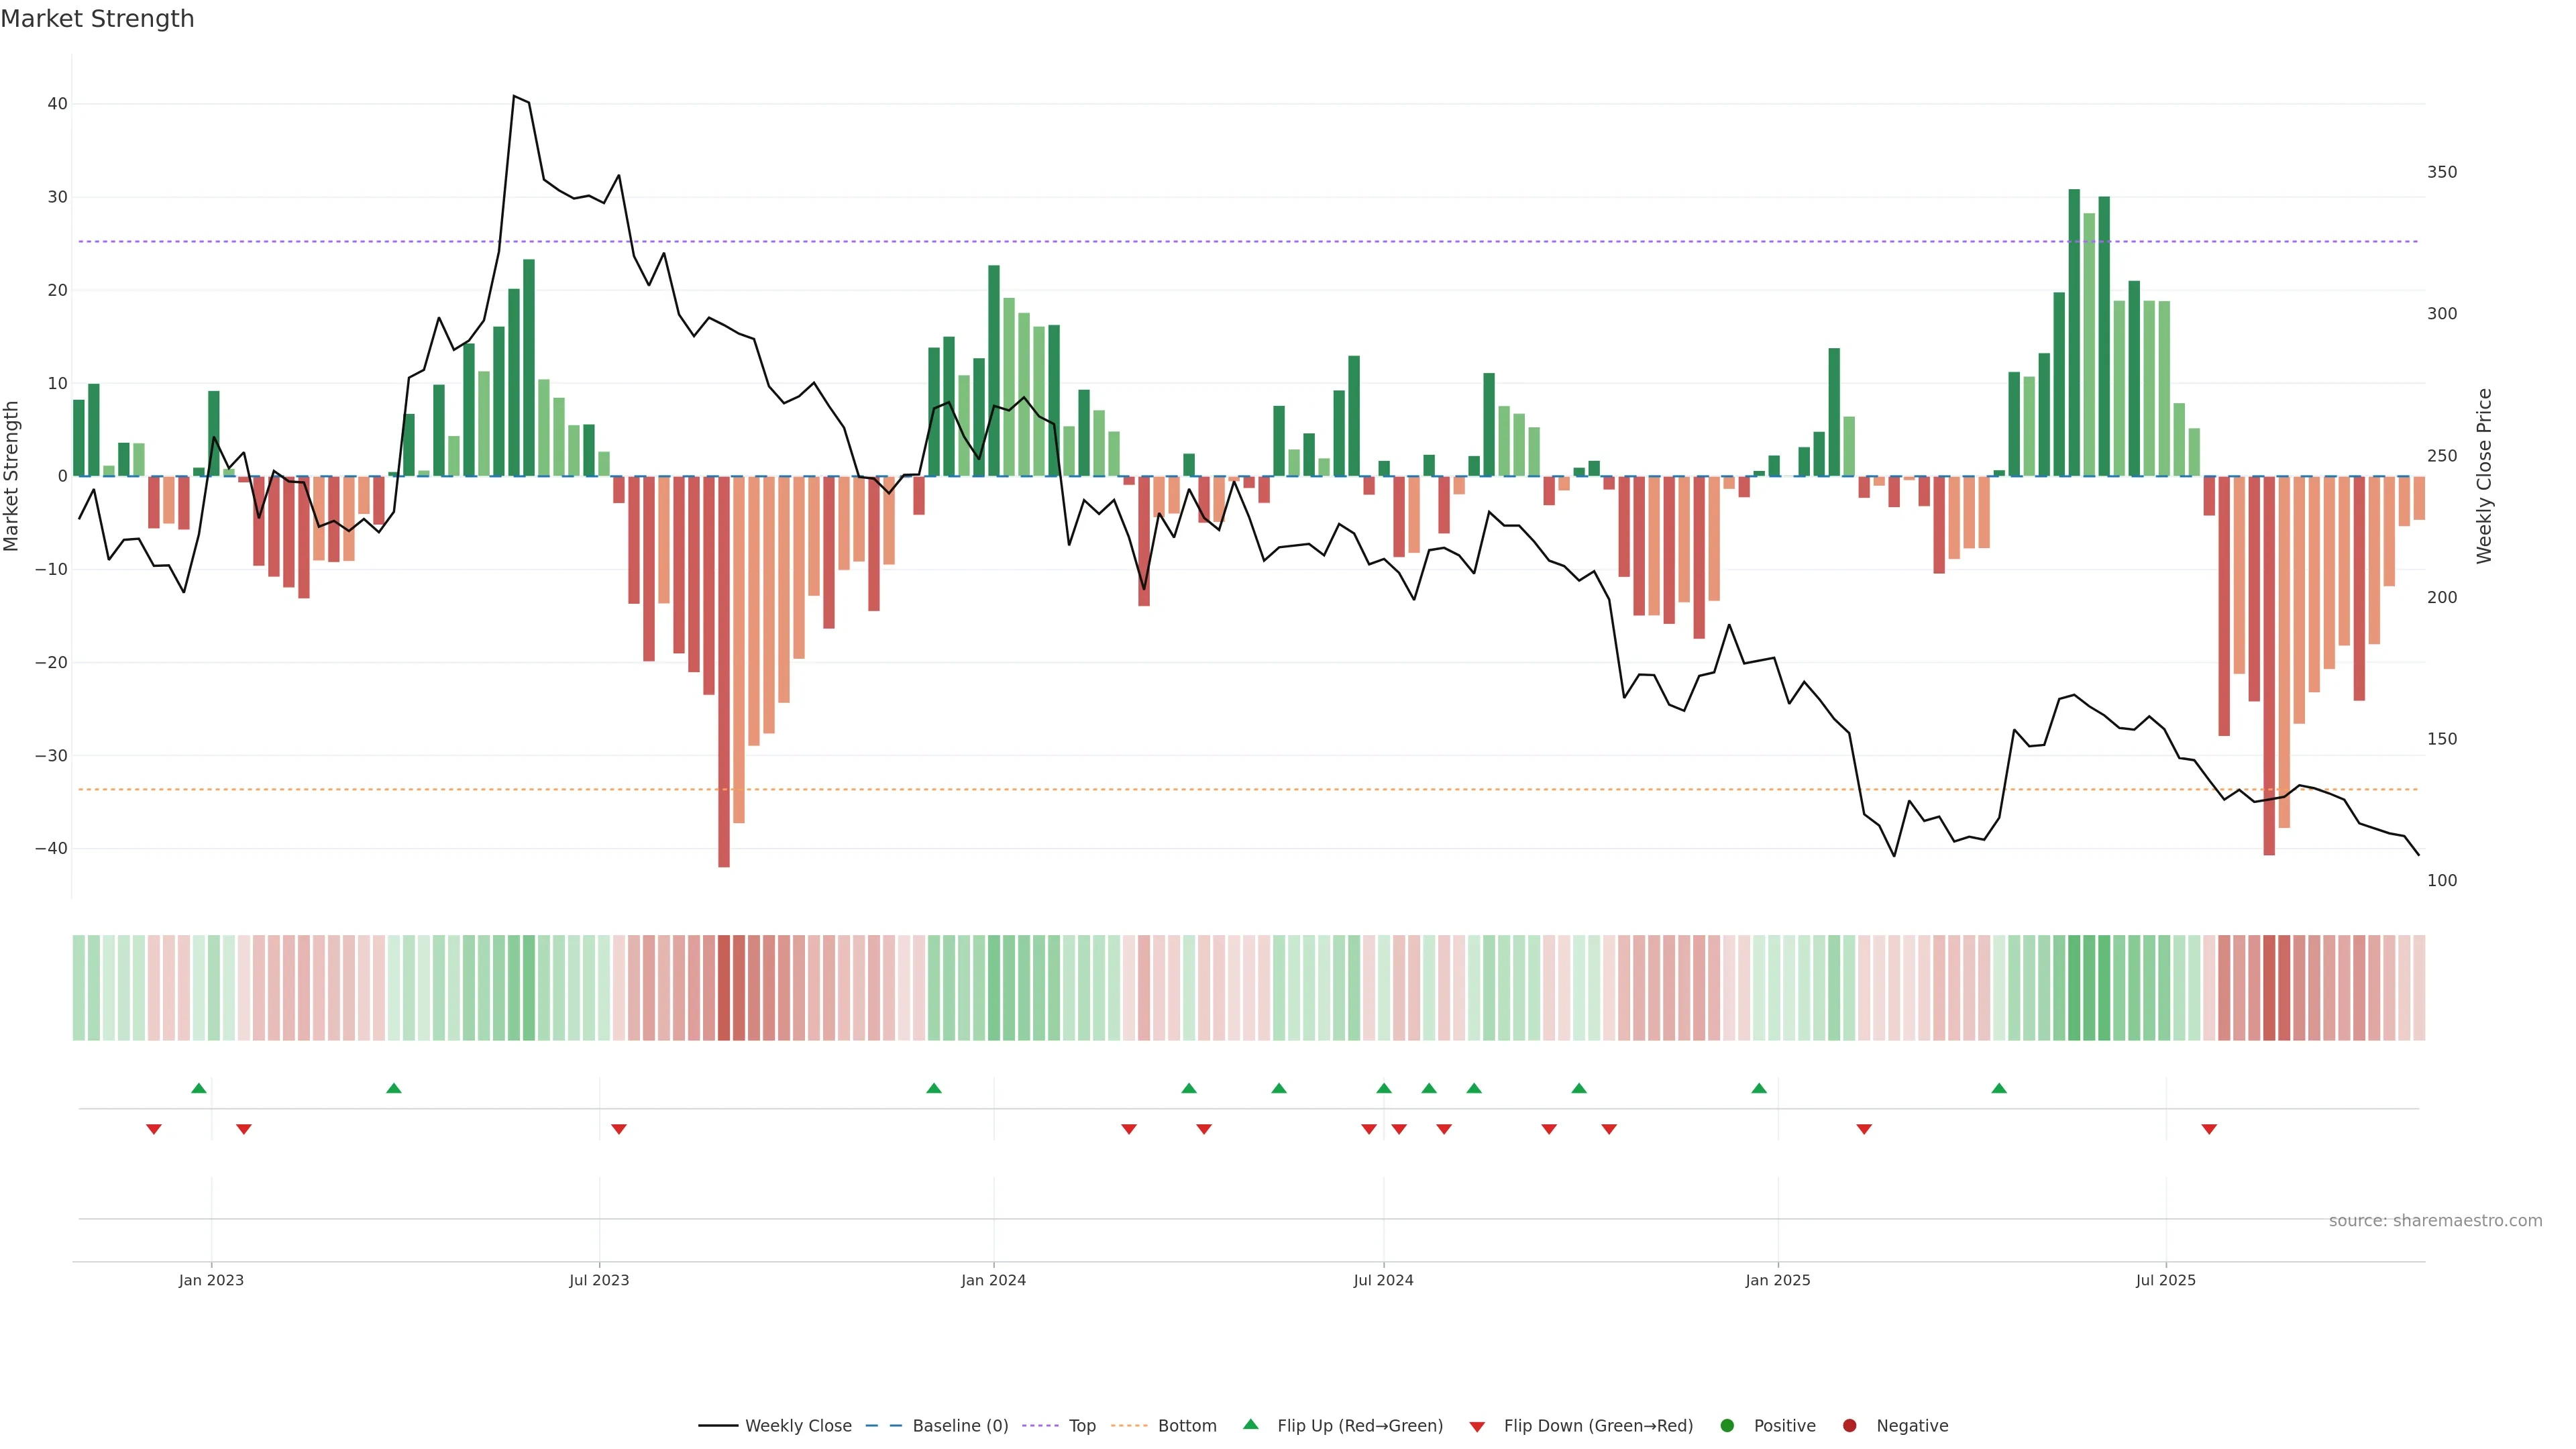Click the tallest green bar near June 2025
Viewport: 2576px width, 1449px height.
(x=2074, y=332)
